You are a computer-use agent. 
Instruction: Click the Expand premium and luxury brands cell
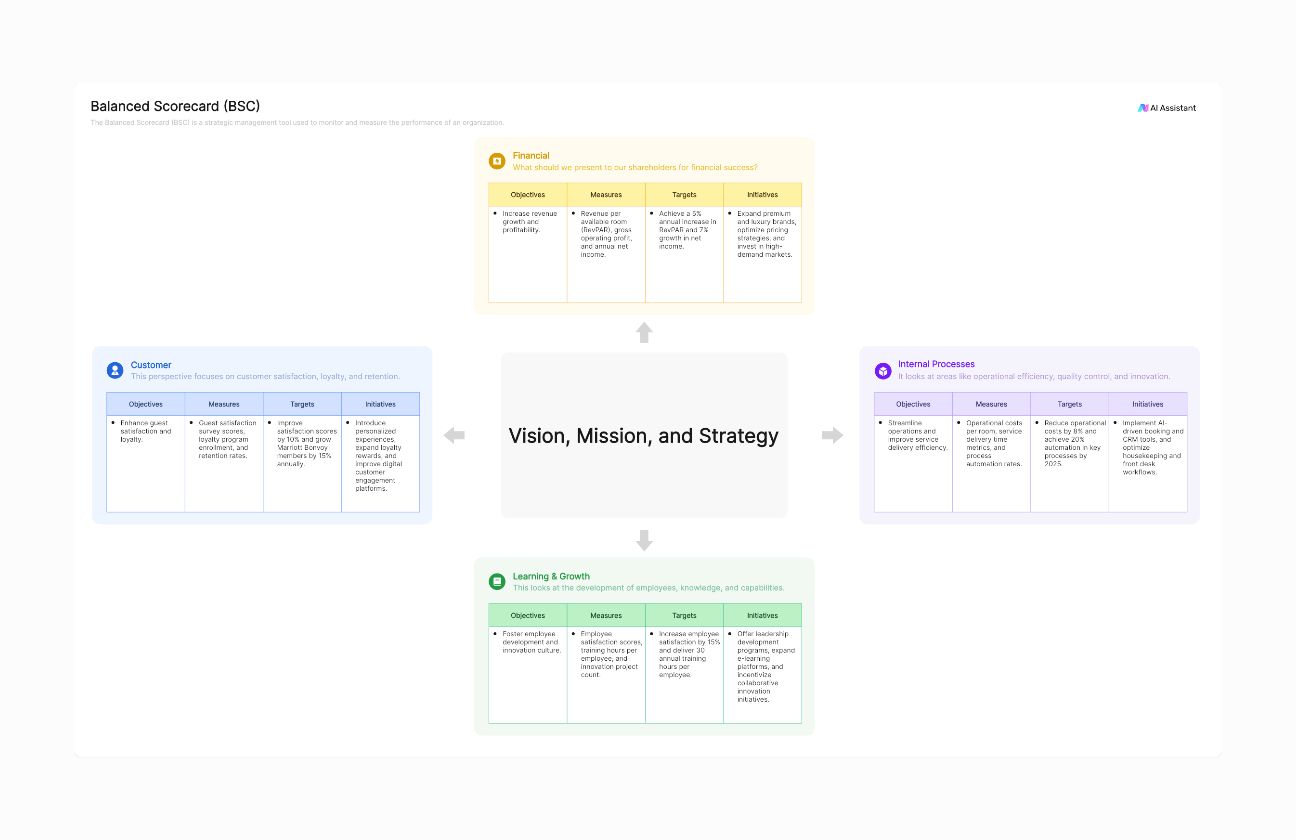(x=762, y=254)
